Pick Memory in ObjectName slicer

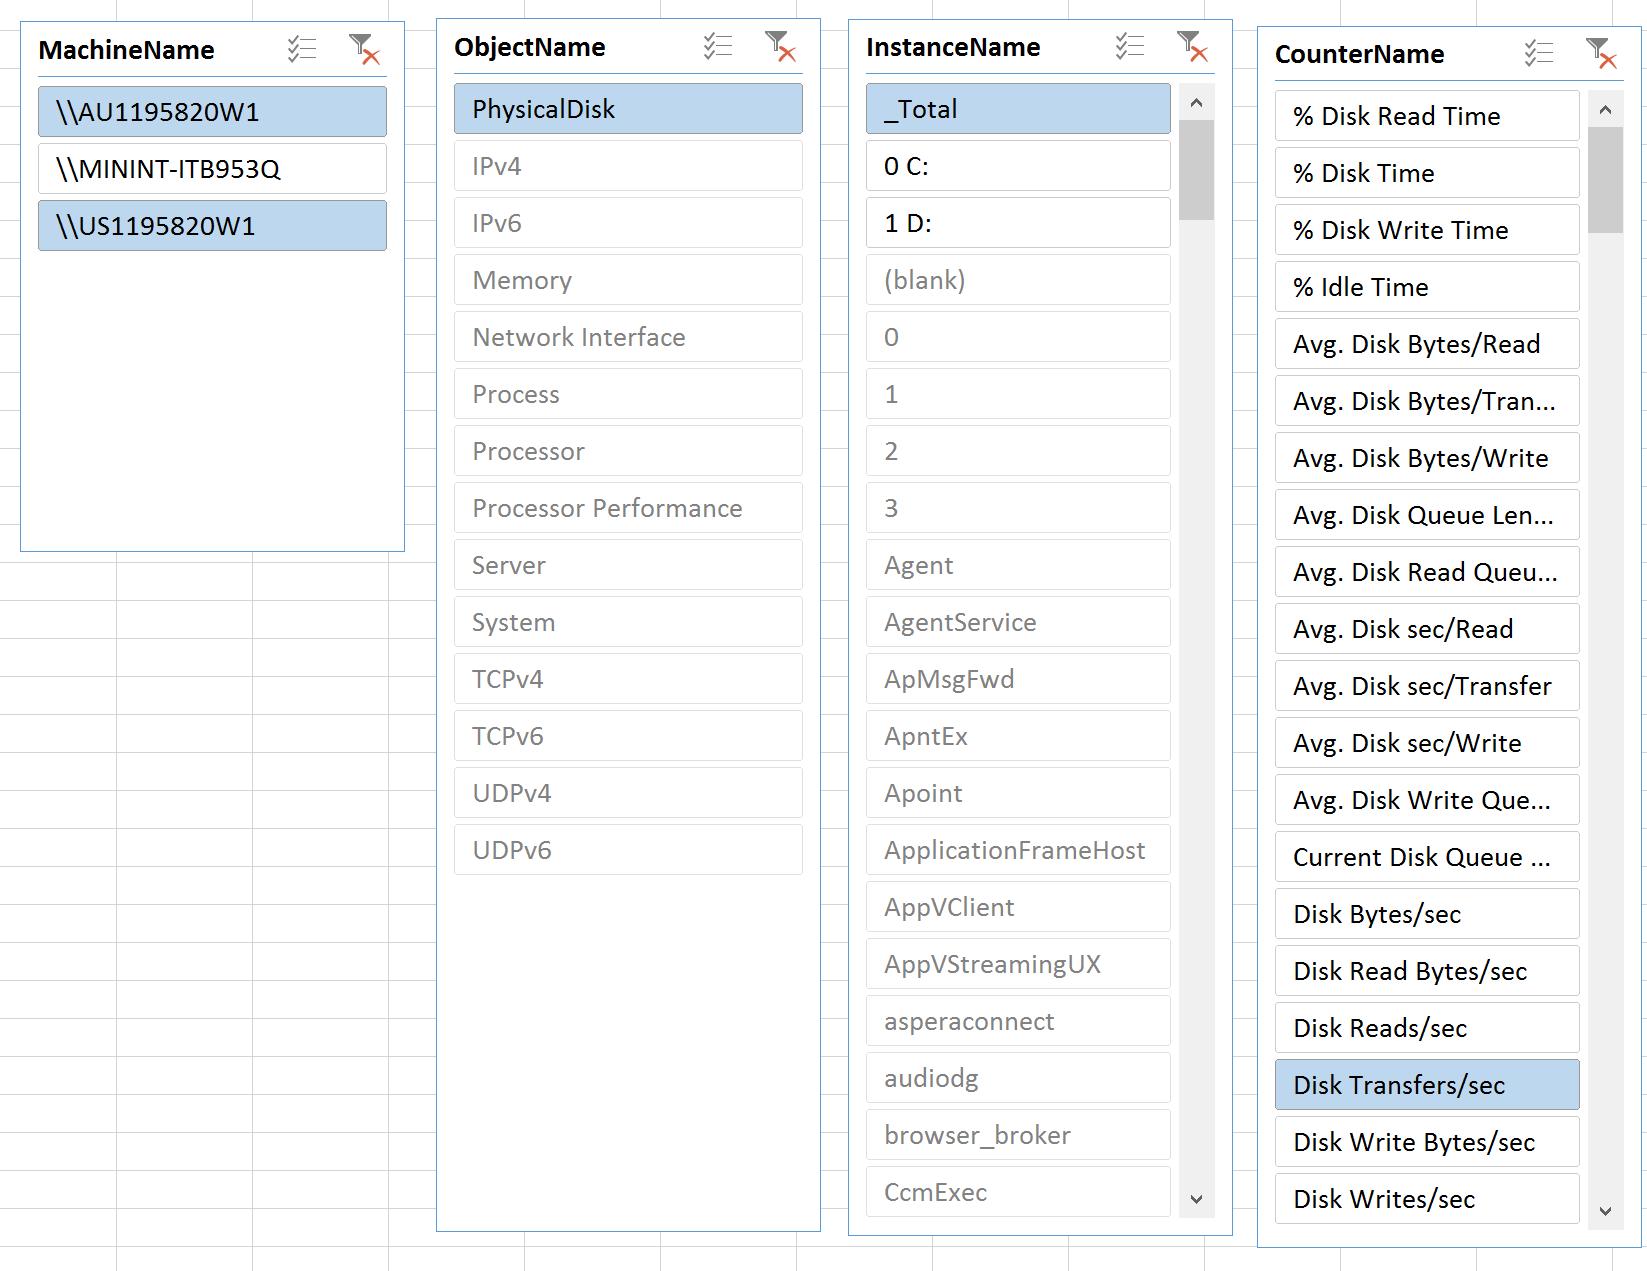628,279
